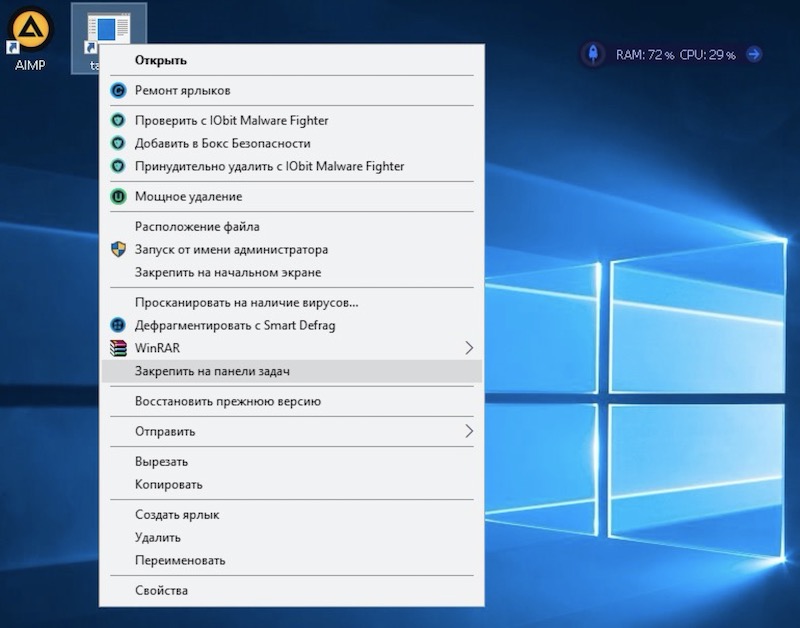Click the green 'Мощное удаление' uninstaller icon
Image resolution: width=800 pixels, height=628 pixels.
click(118, 196)
